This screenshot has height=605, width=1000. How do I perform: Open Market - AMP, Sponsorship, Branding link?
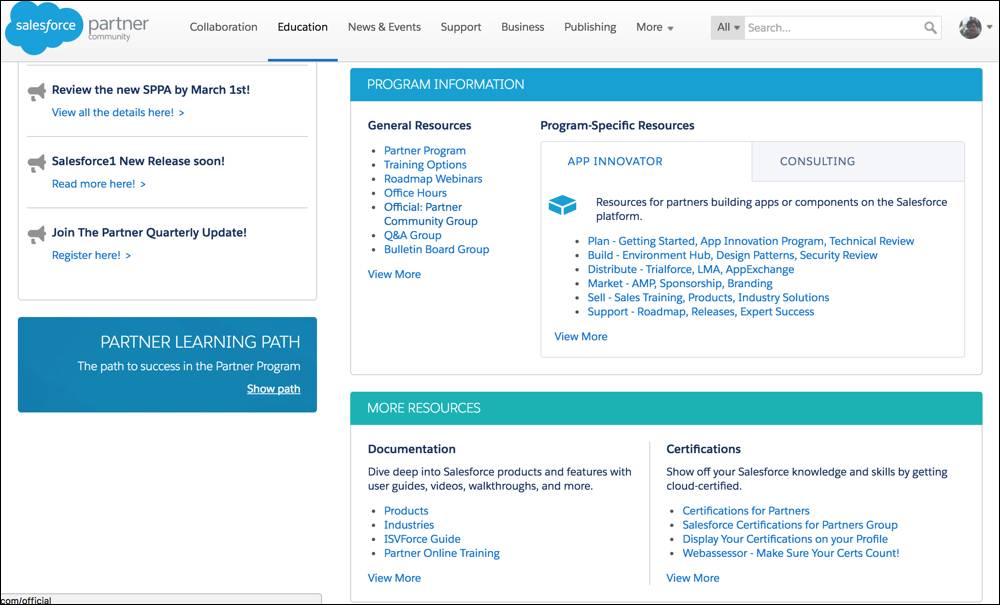[680, 283]
